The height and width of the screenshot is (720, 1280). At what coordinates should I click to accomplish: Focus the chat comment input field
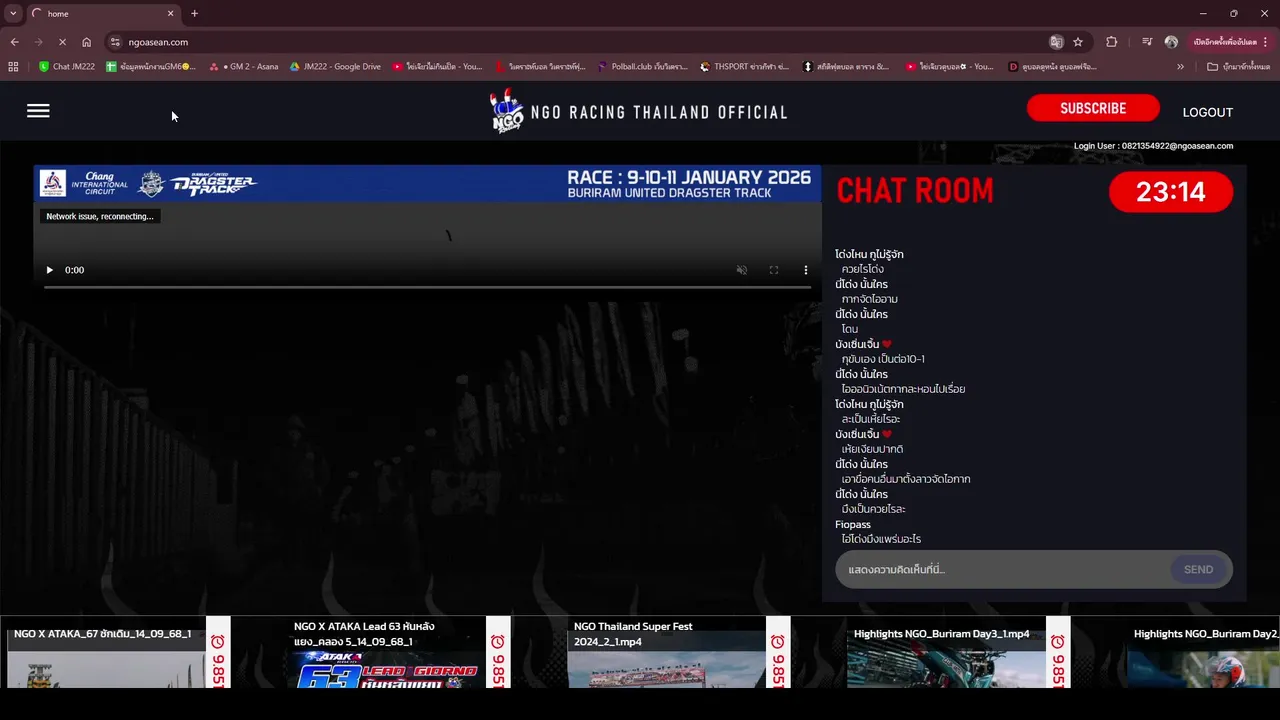1003,569
